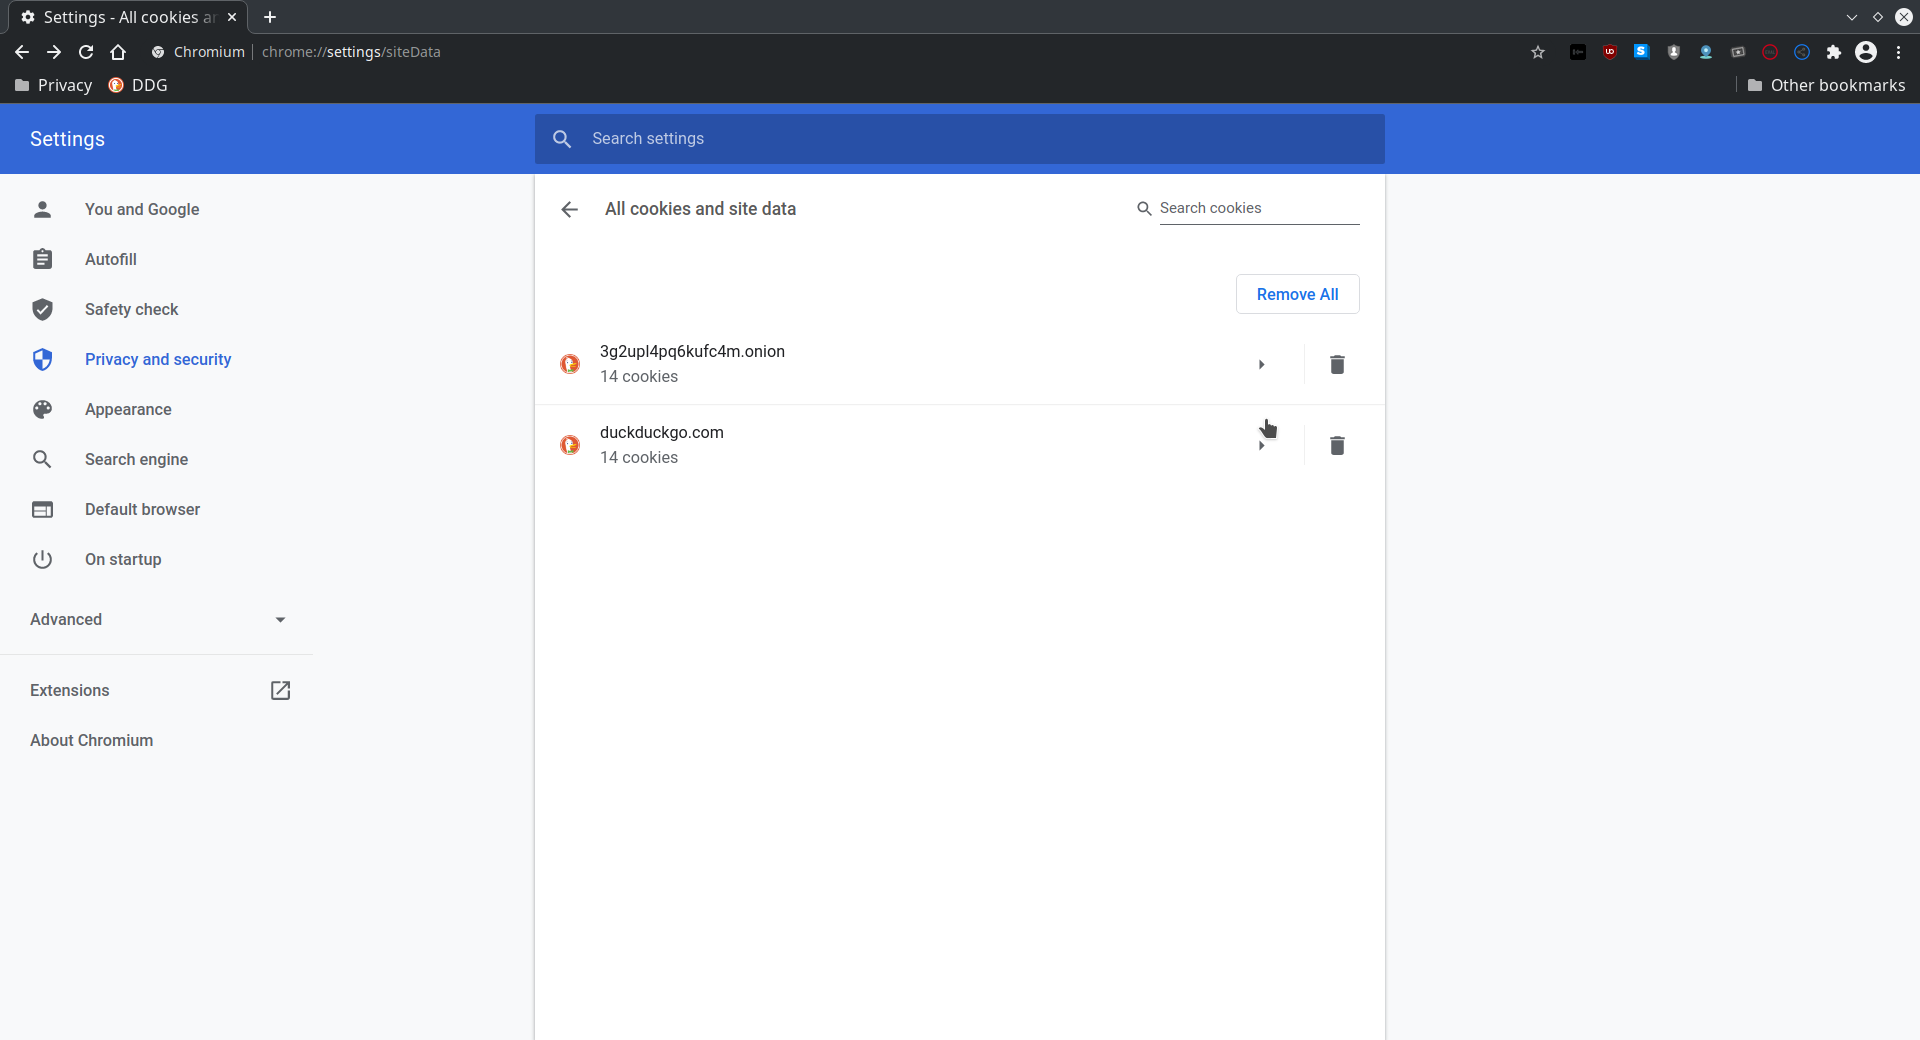Viewport: 1920px width, 1040px height.
Task: Open On startup settings
Action: click(123, 559)
